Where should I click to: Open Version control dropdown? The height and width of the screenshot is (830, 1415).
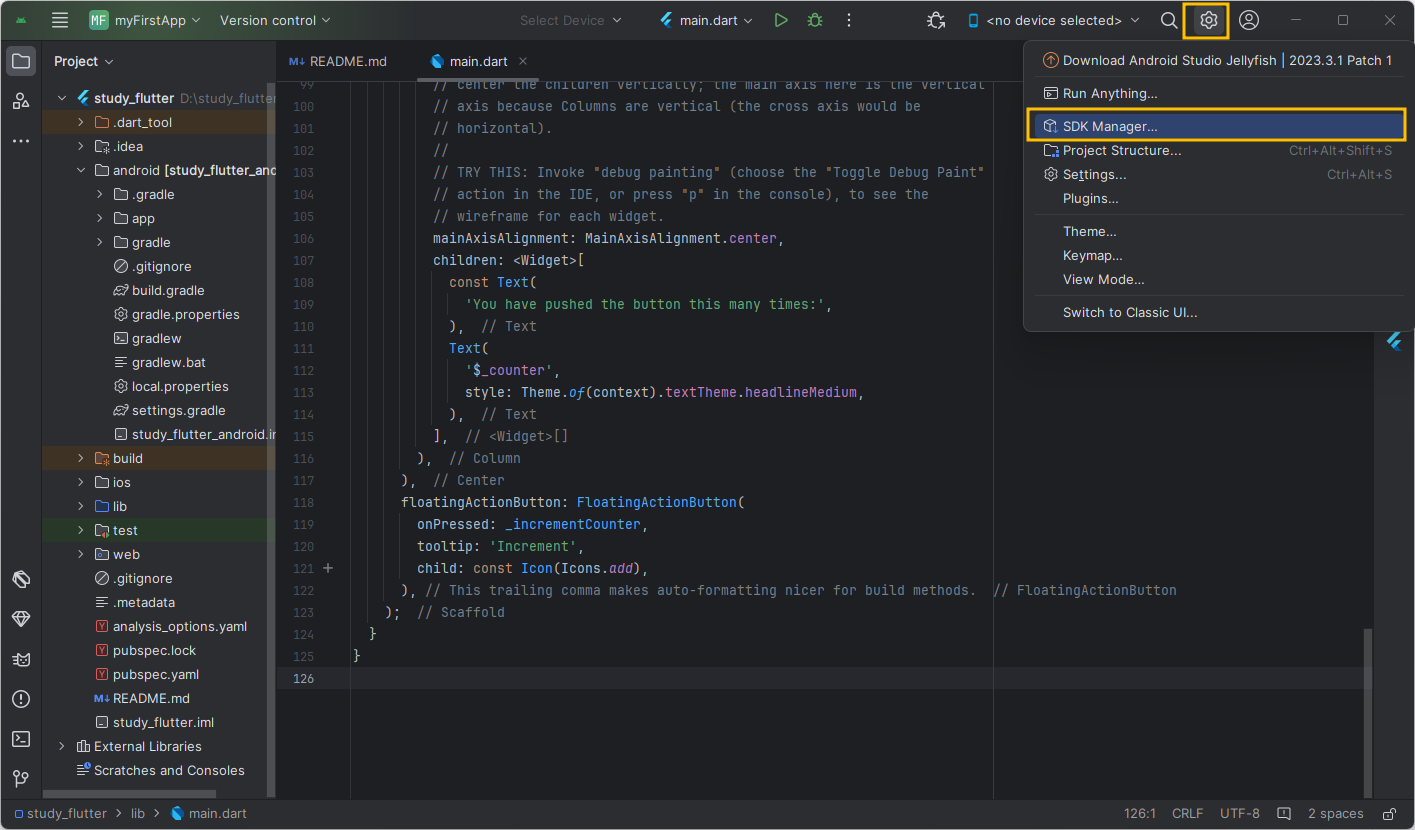(275, 20)
